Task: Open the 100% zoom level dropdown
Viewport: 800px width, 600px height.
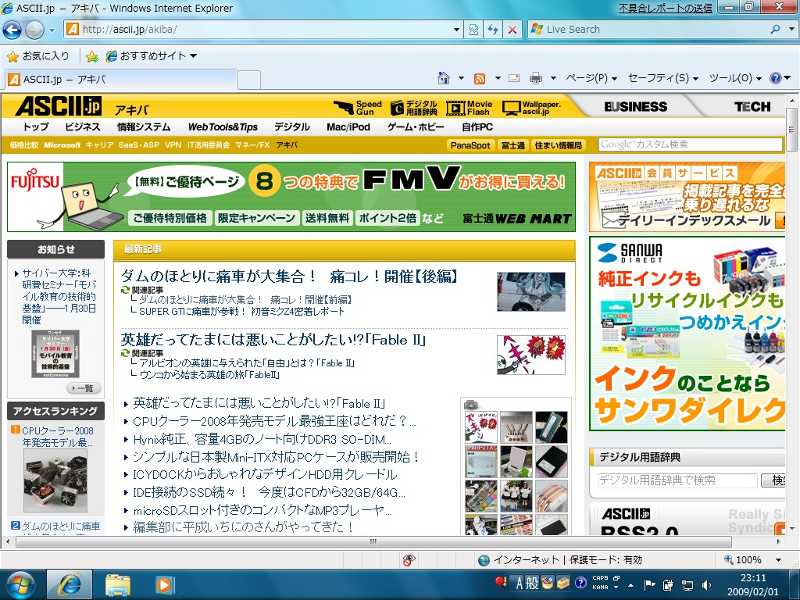Action: coord(779,560)
